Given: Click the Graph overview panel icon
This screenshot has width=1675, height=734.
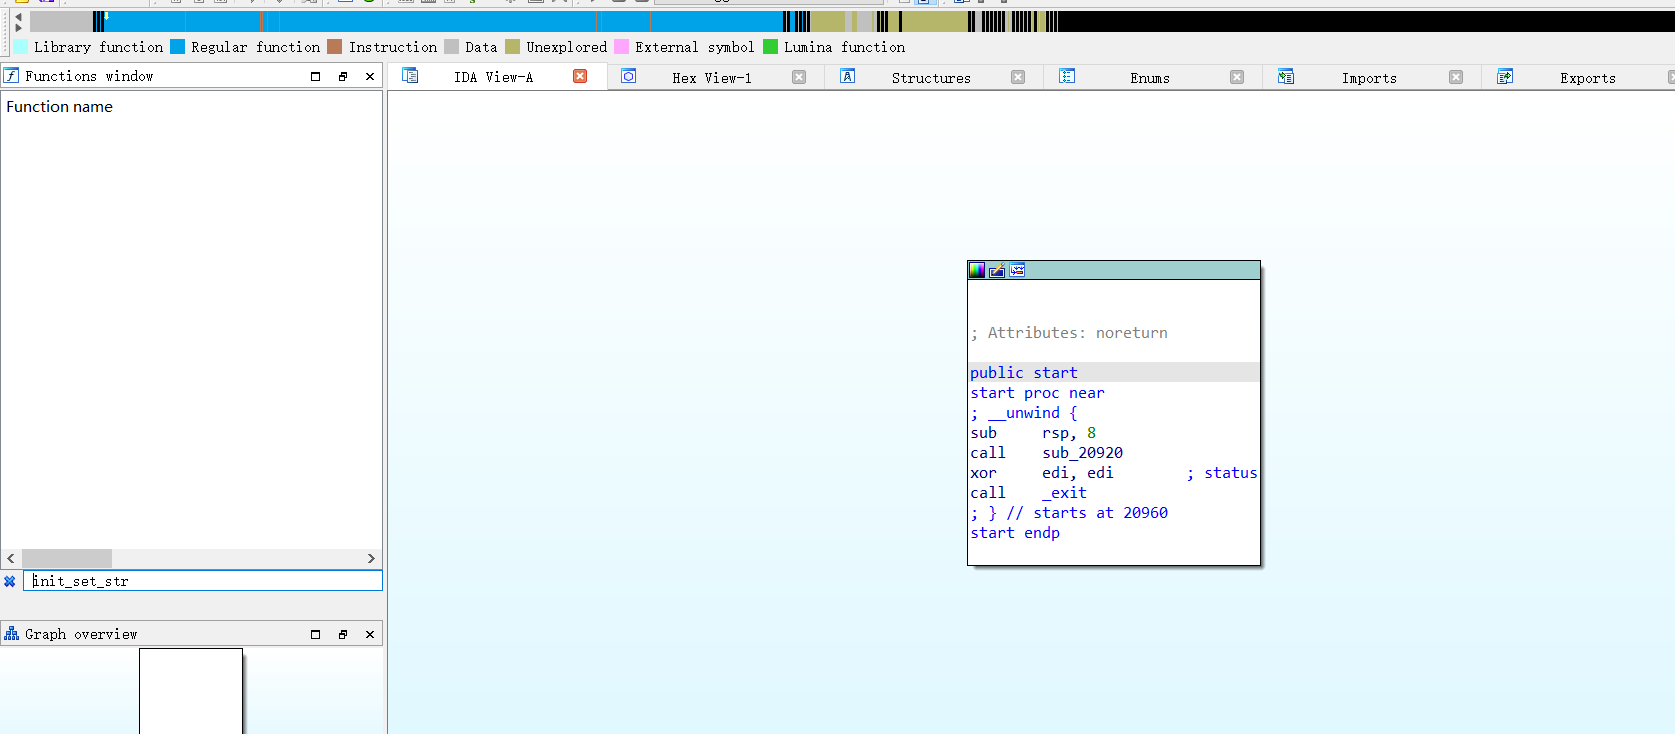Looking at the screenshot, I should pos(12,634).
